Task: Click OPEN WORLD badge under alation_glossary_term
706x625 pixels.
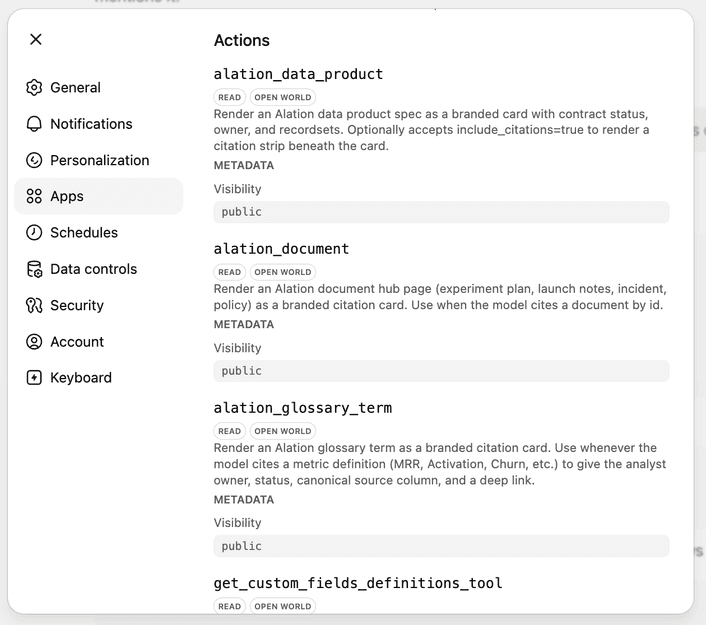Action: [283, 431]
